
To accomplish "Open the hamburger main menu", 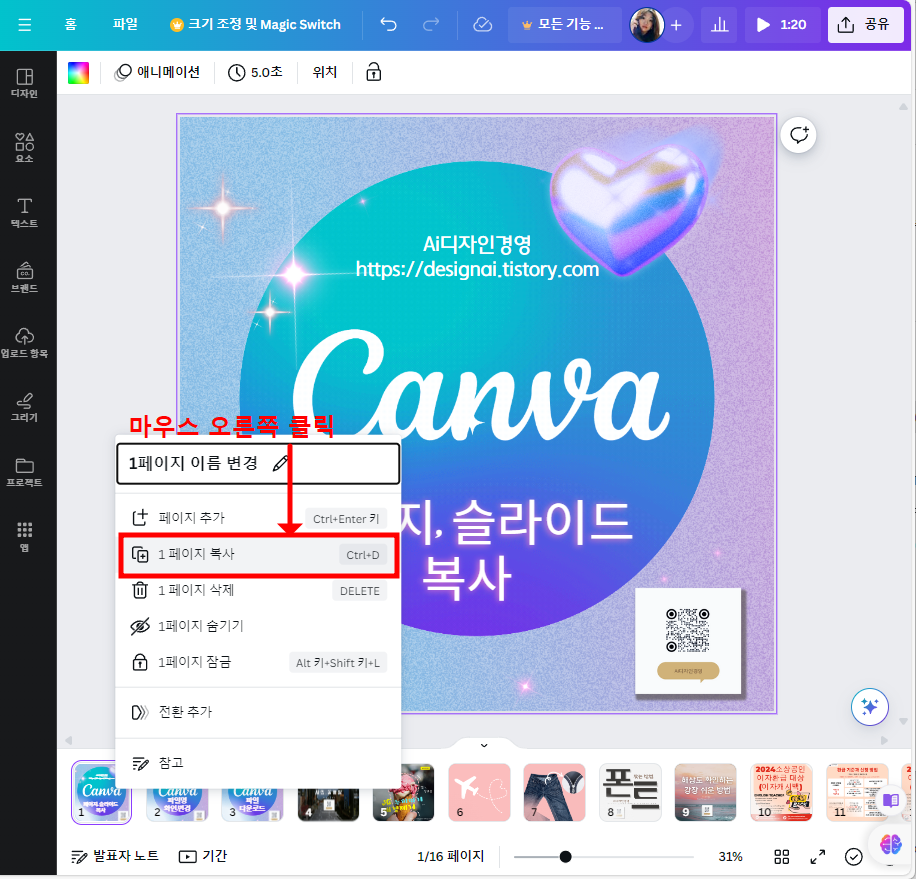I will (25, 25).
